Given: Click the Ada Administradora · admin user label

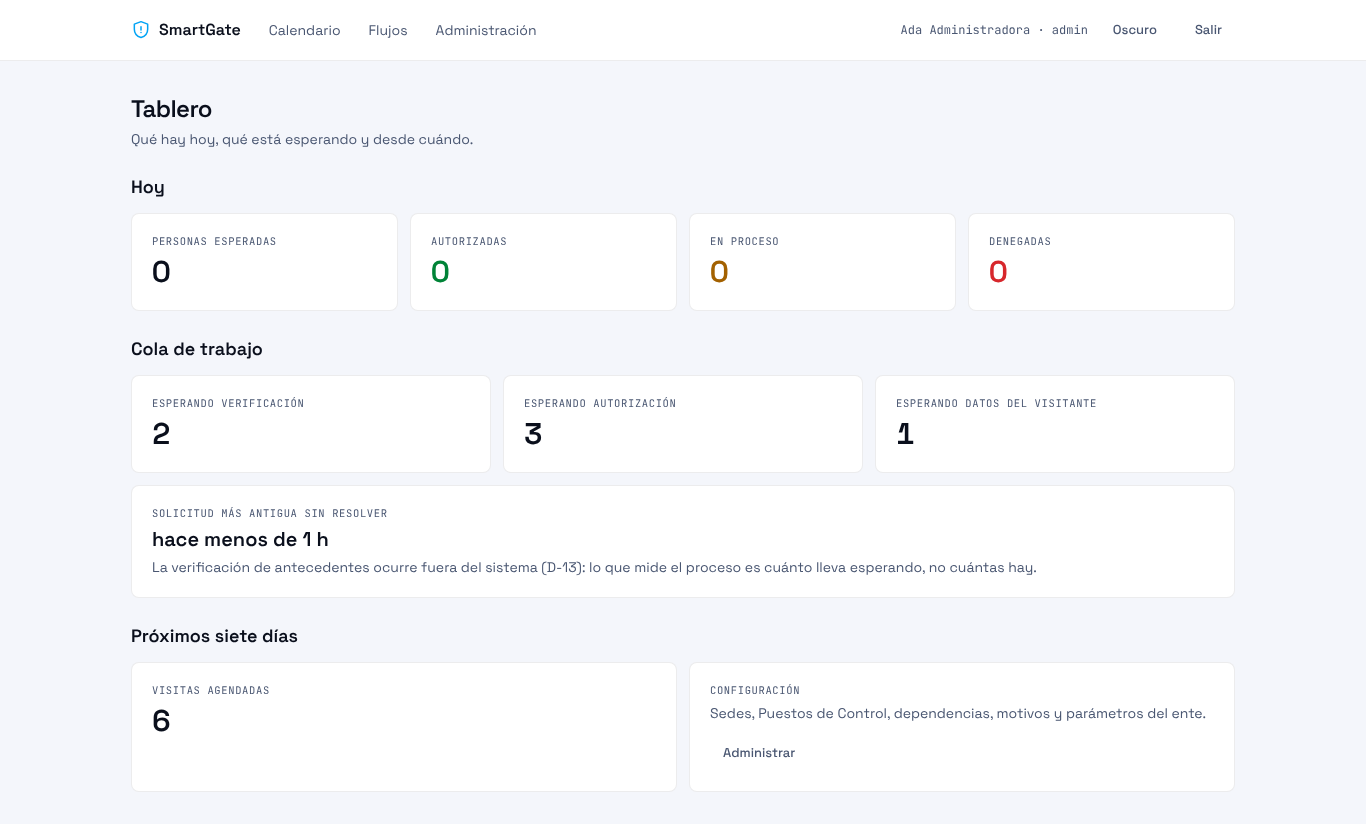Looking at the screenshot, I should tap(994, 30).
